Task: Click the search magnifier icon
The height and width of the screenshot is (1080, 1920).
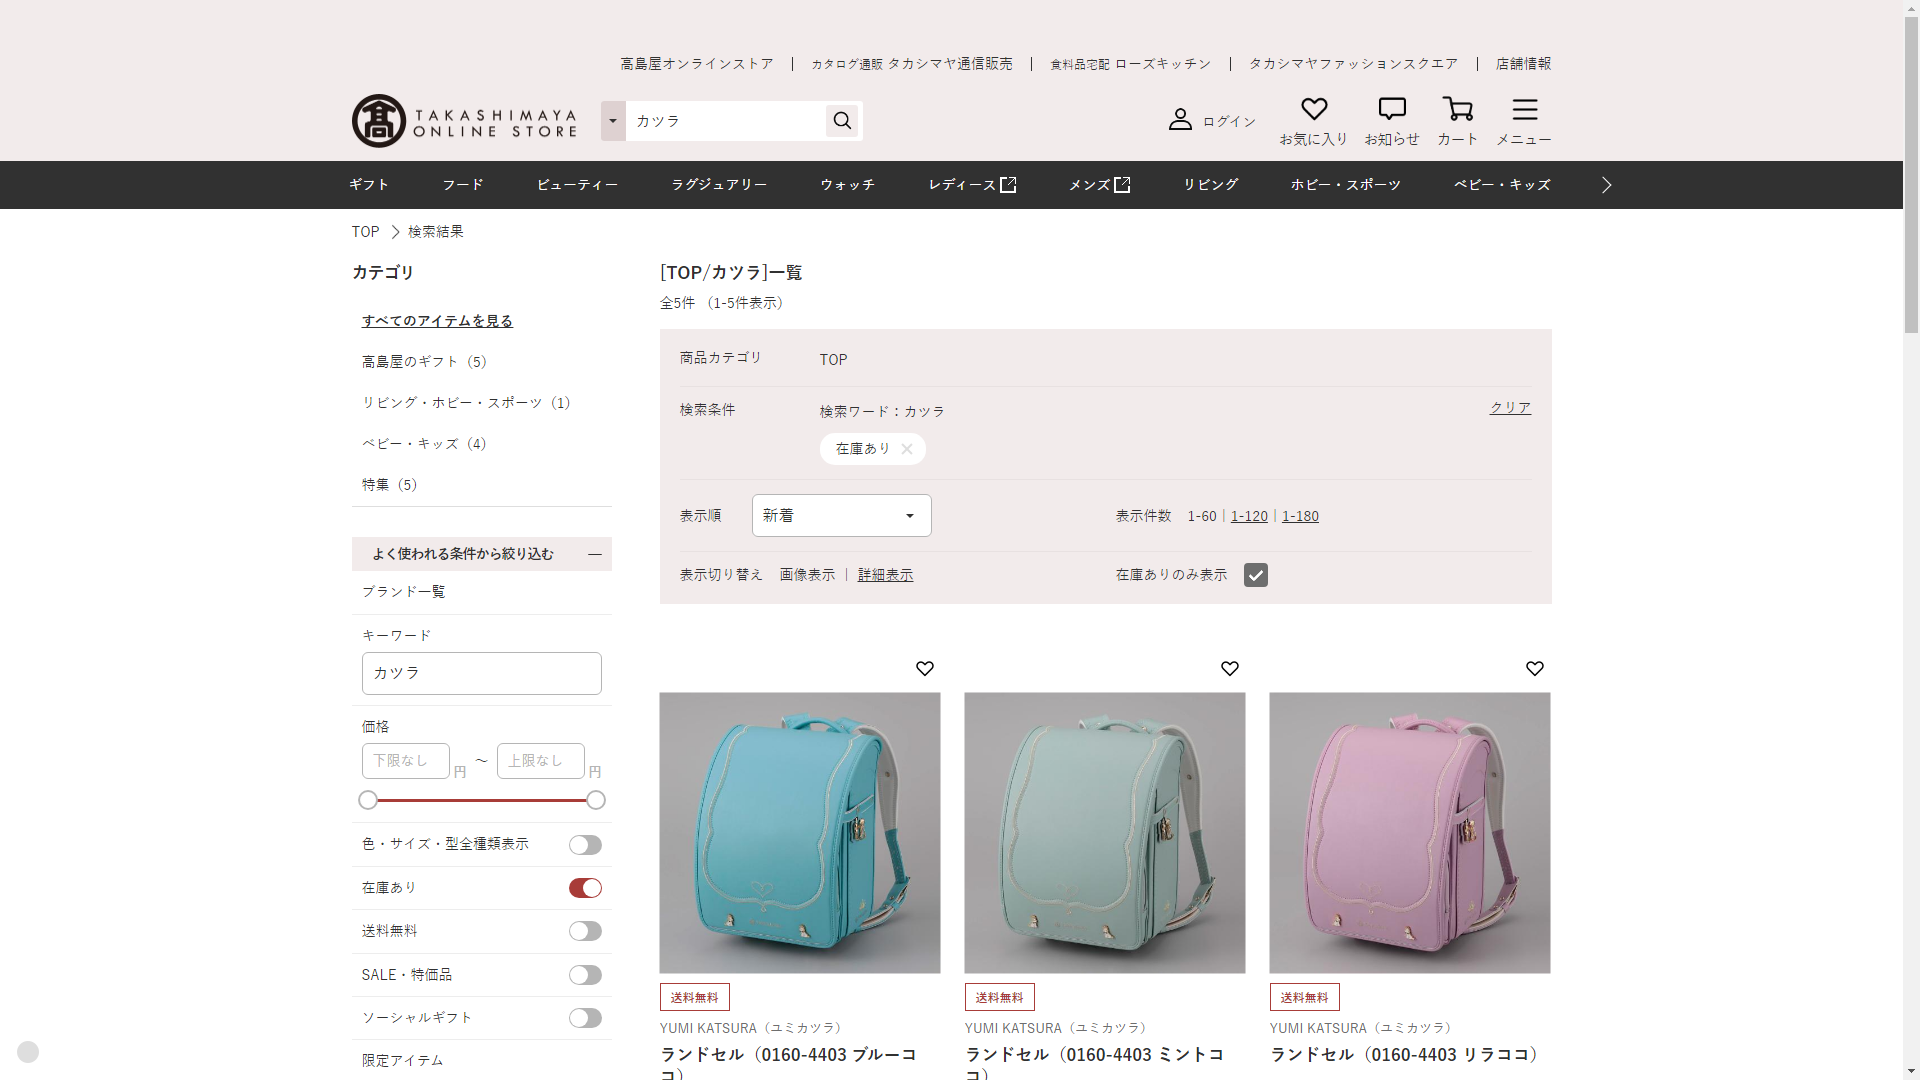Action: [x=842, y=121]
